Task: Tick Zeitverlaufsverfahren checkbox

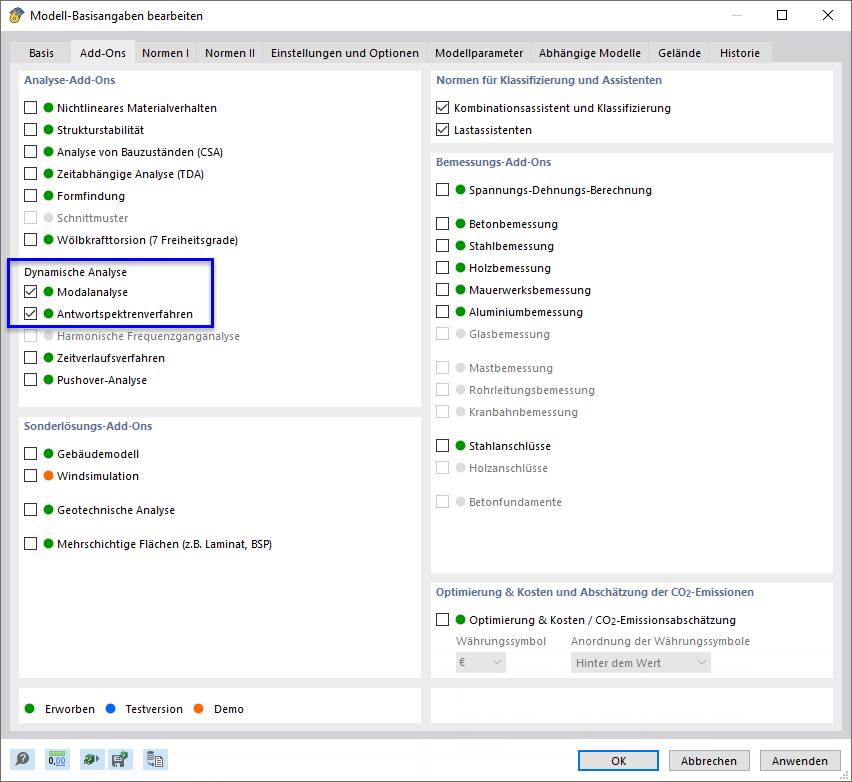Action: (30, 358)
